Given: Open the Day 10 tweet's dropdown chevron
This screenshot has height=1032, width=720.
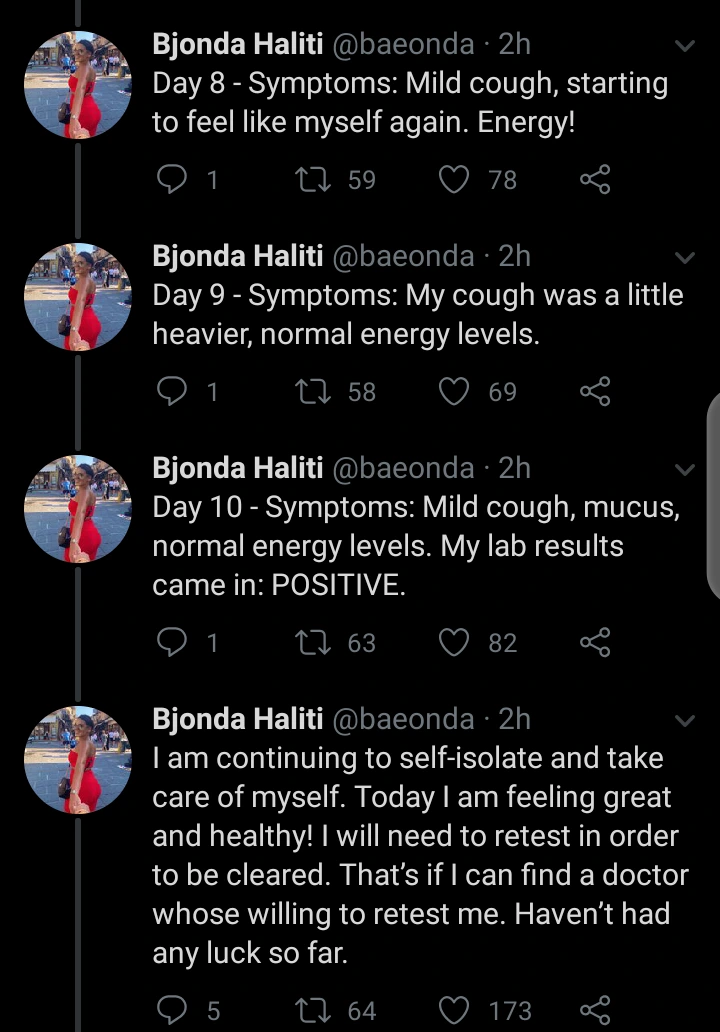Looking at the screenshot, I should coord(686,469).
